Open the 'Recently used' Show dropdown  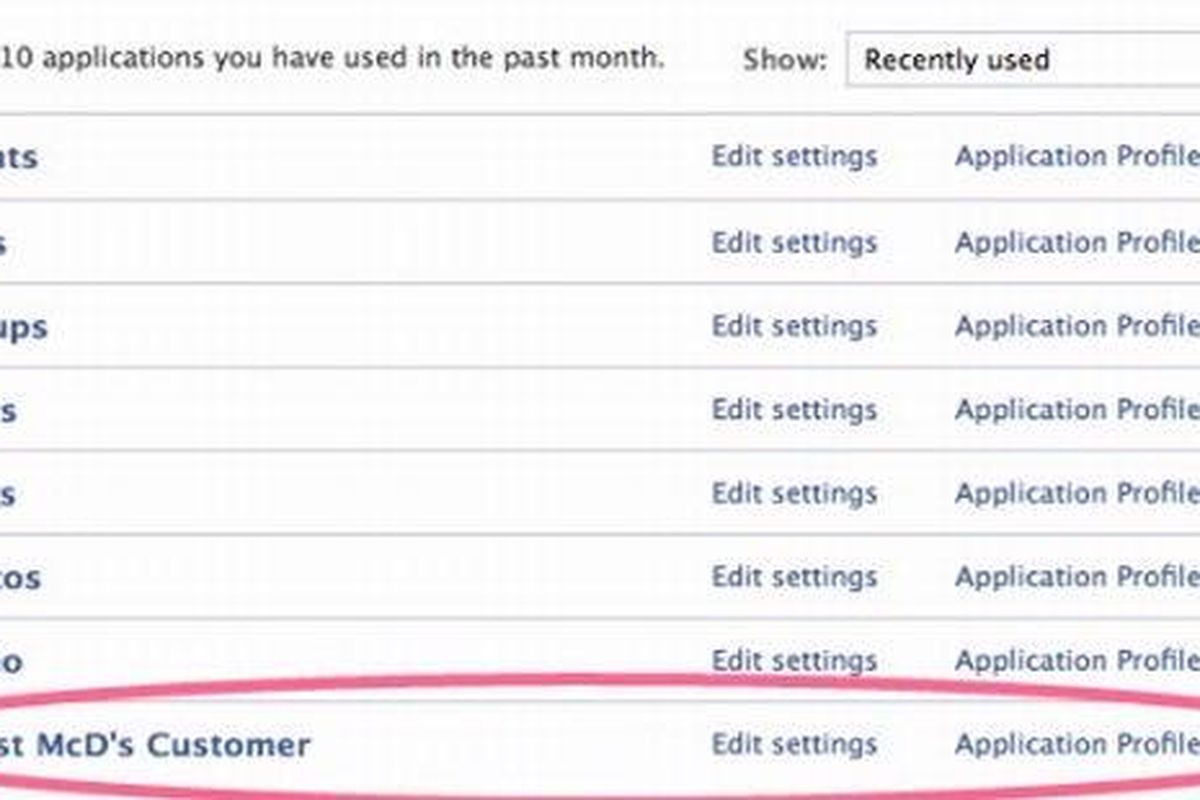[1020, 60]
